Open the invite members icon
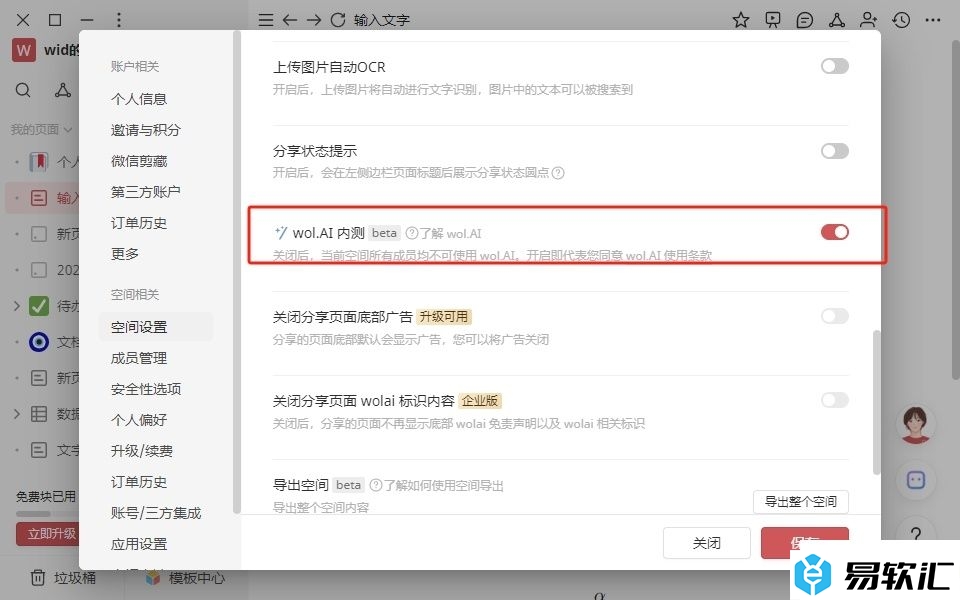 point(868,20)
